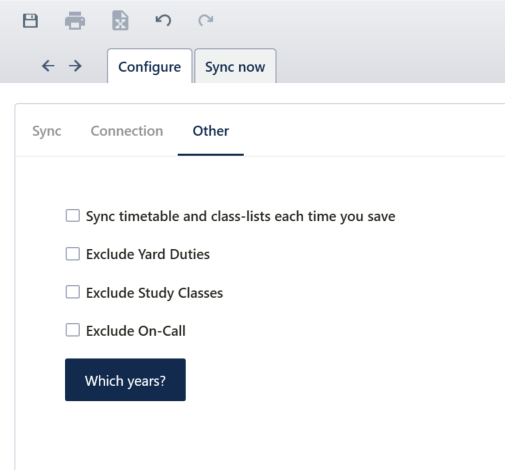Toggle the Exclude On-Call checkbox
The height and width of the screenshot is (470, 505).
pyautogui.click(x=73, y=330)
